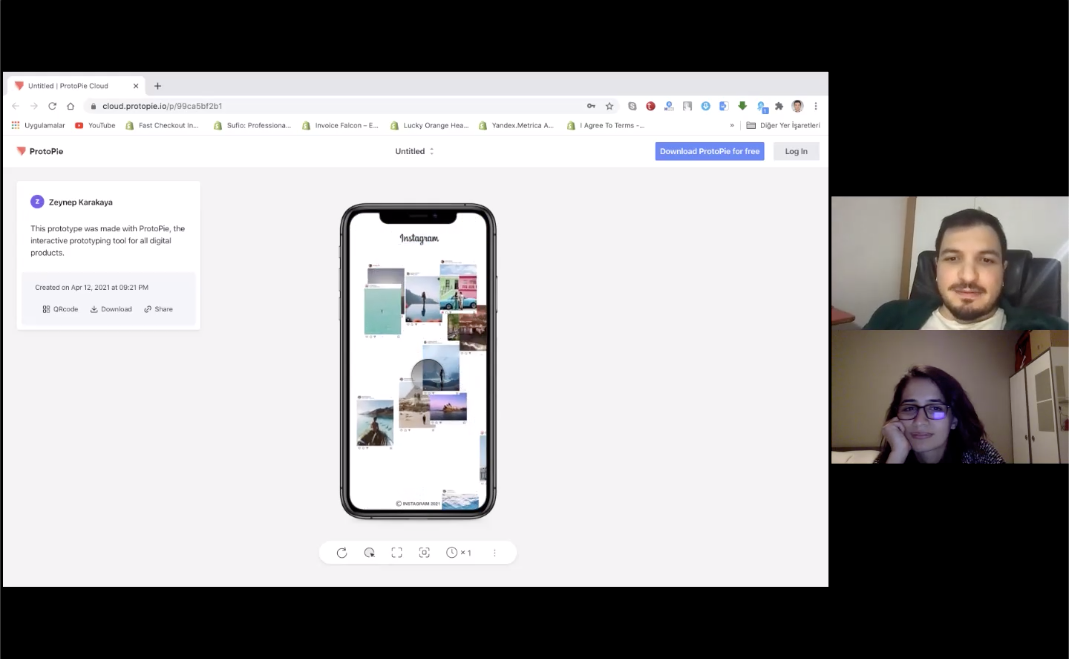This screenshot has width=1069, height=659.
Task: Open the Uygulamalar apps bookmark
Action: click(x=38, y=125)
